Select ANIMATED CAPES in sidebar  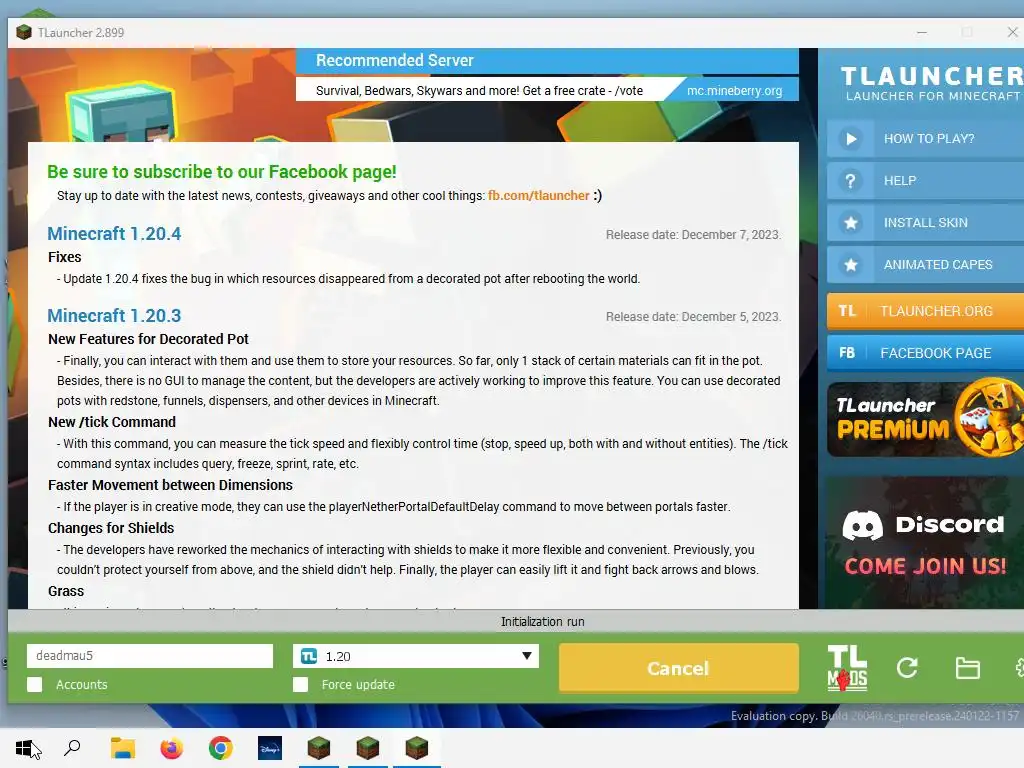(925, 264)
